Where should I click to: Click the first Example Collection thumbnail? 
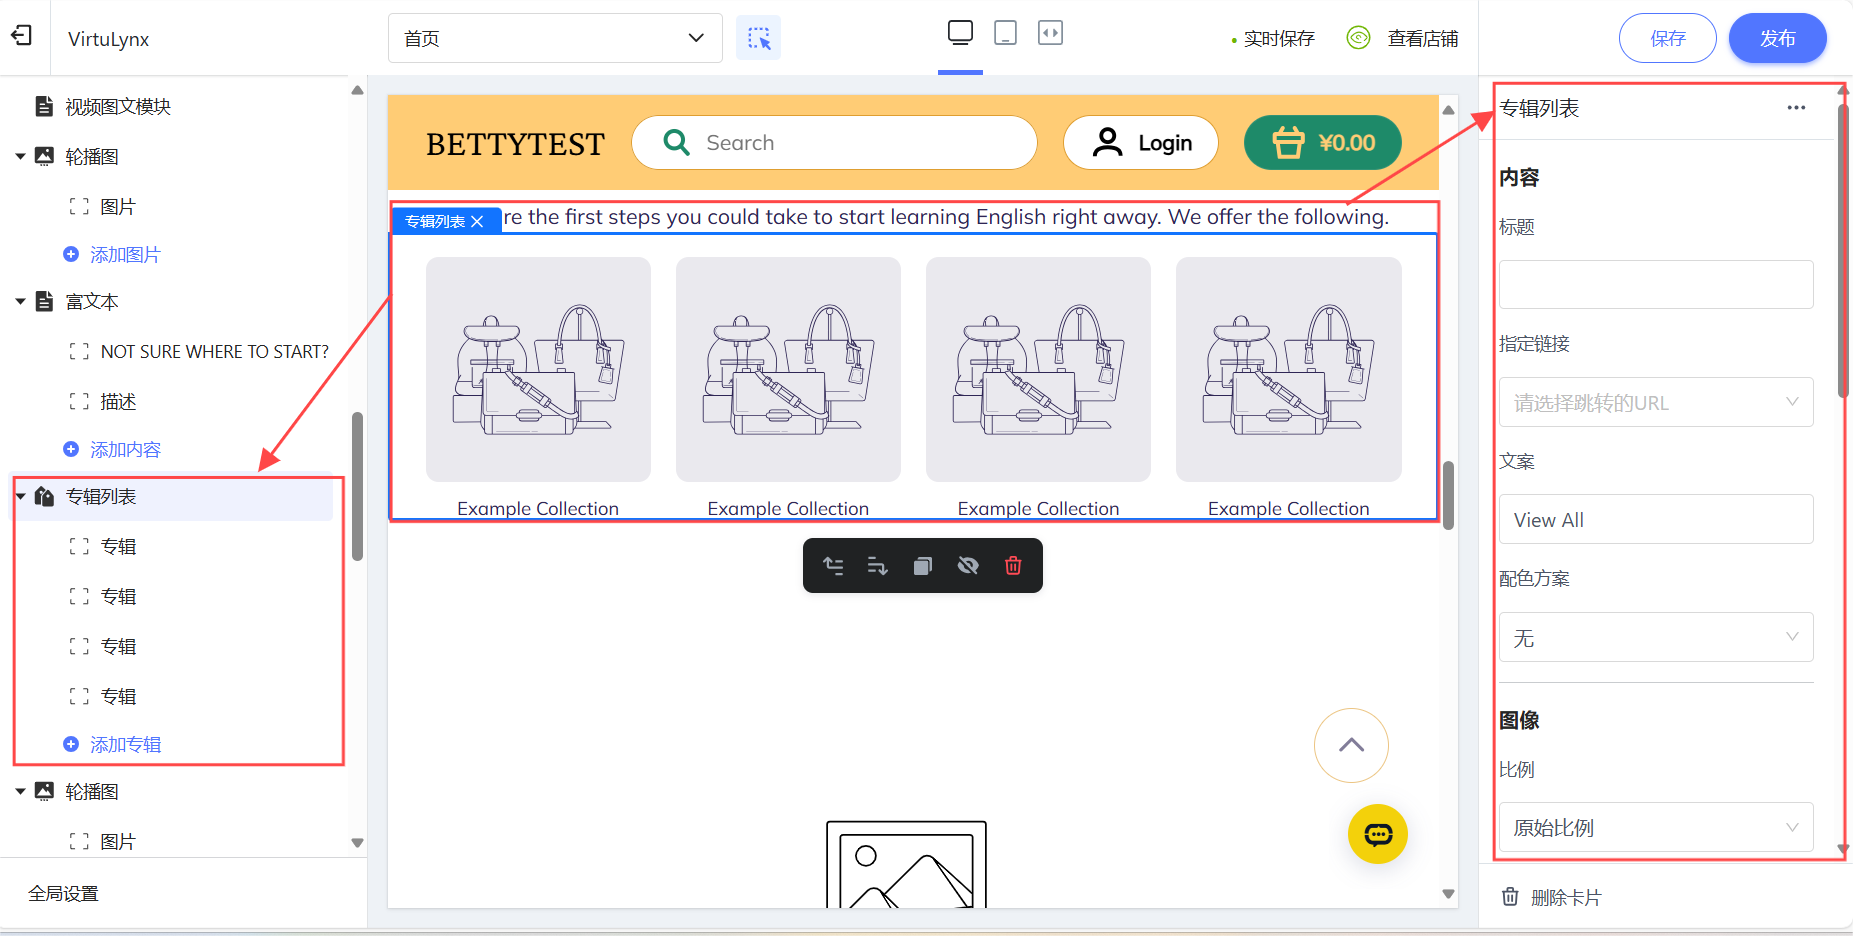pos(538,369)
